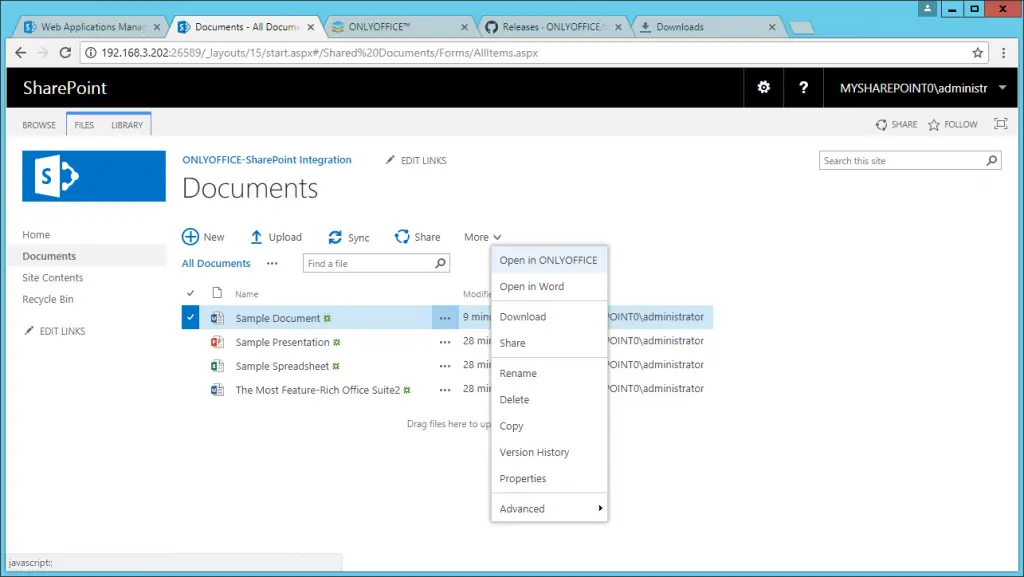Click Word icon of The Most Feature-Rich row
The height and width of the screenshot is (577, 1024).
click(217, 390)
